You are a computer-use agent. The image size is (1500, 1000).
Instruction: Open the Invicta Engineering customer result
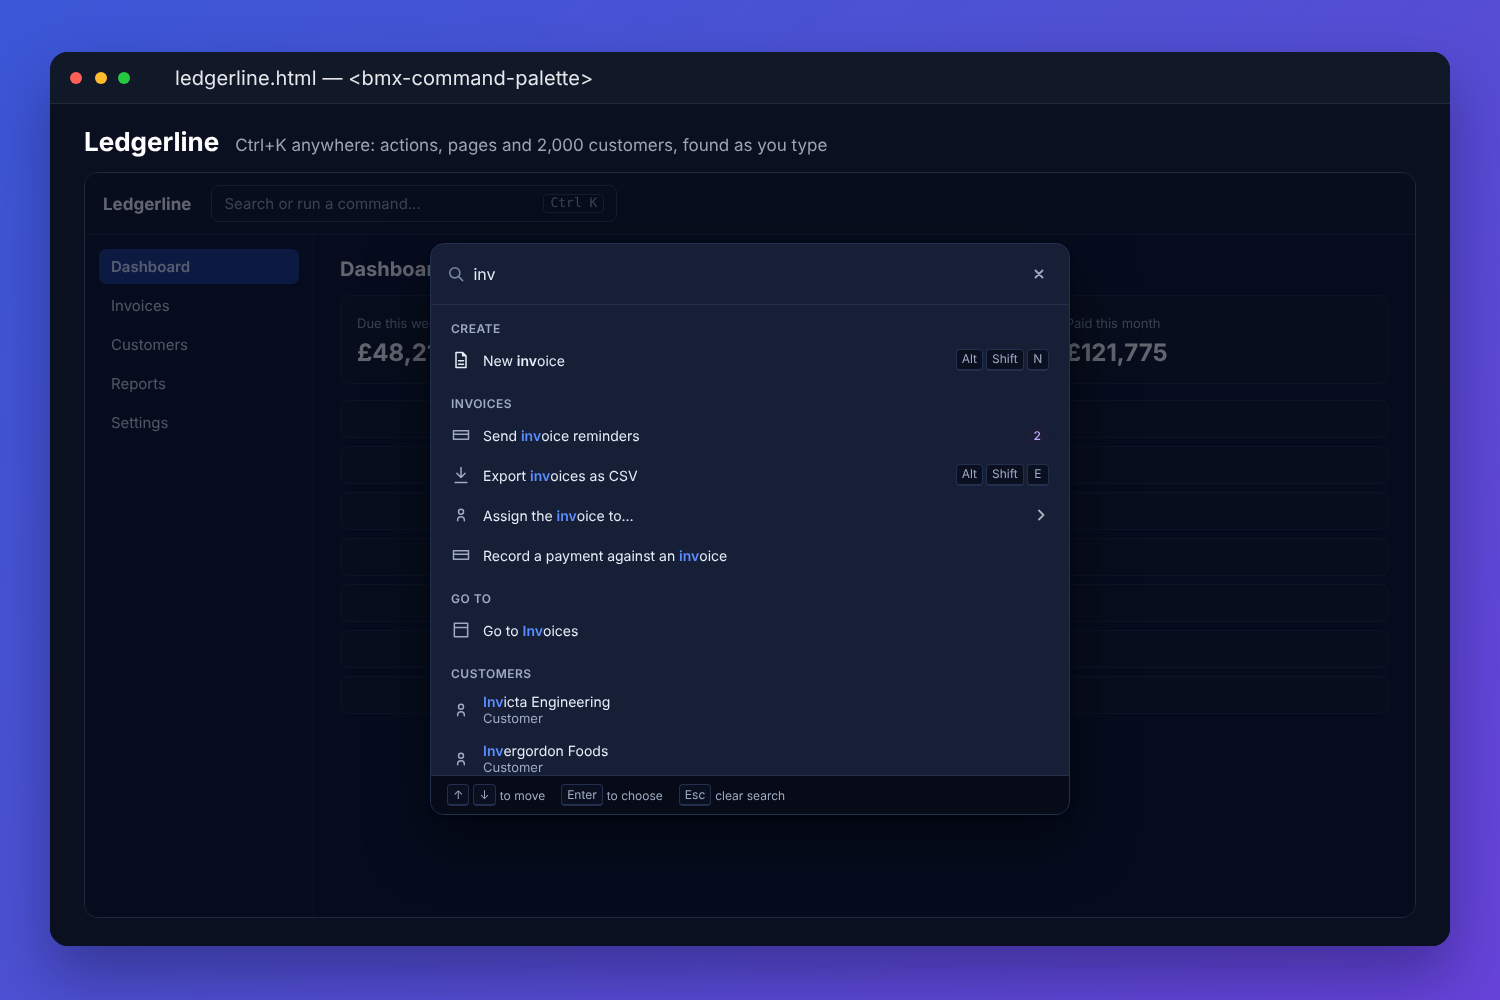pyautogui.click(x=750, y=710)
